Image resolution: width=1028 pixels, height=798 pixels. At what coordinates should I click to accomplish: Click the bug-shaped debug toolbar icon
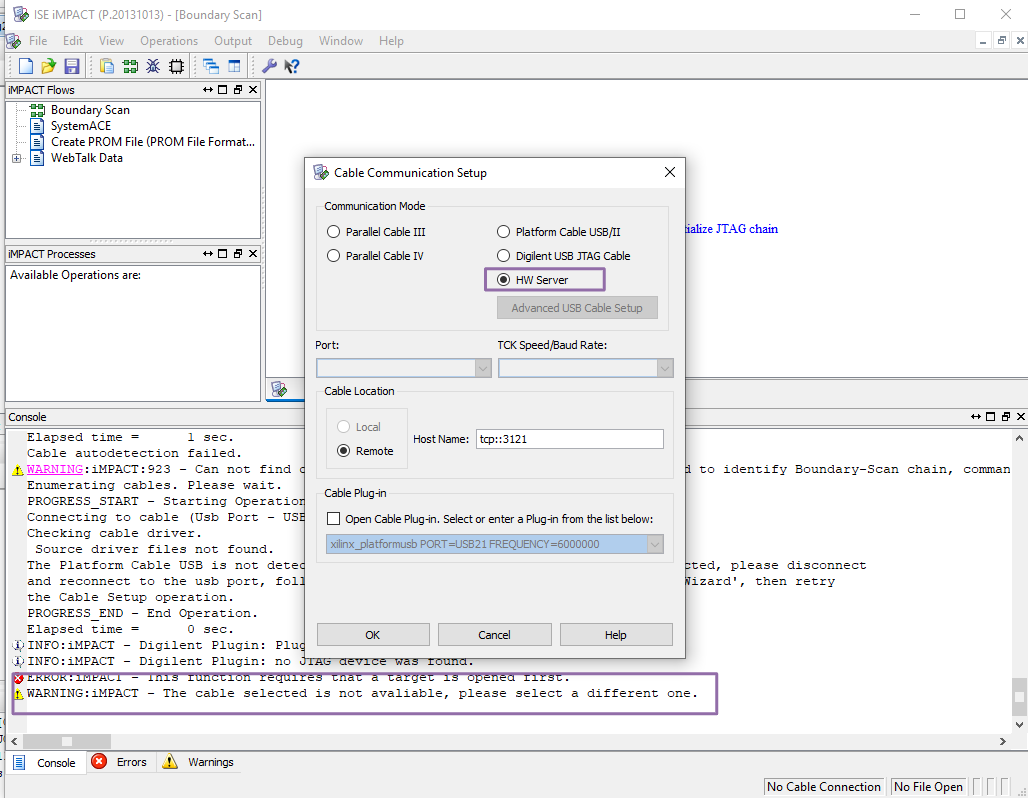coord(153,66)
